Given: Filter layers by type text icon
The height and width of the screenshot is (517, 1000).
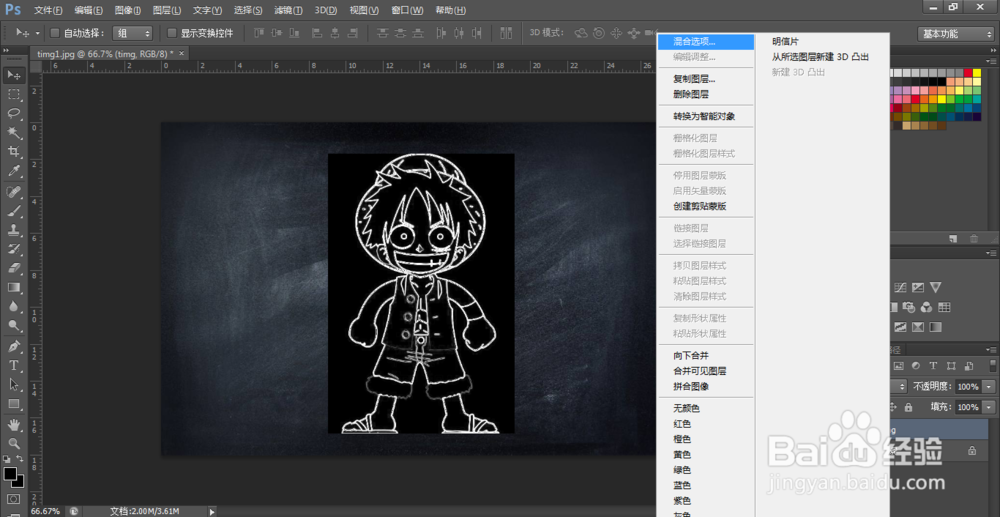Looking at the screenshot, I should point(934,366).
